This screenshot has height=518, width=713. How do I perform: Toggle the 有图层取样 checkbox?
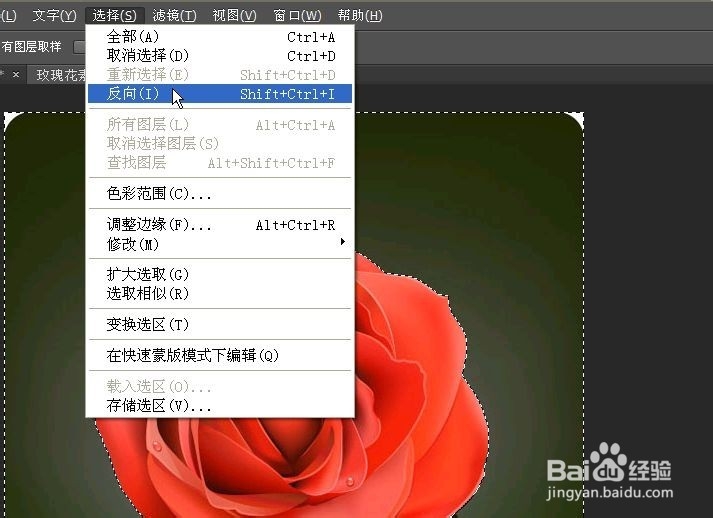pyautogui.click(x=79, y=46)
